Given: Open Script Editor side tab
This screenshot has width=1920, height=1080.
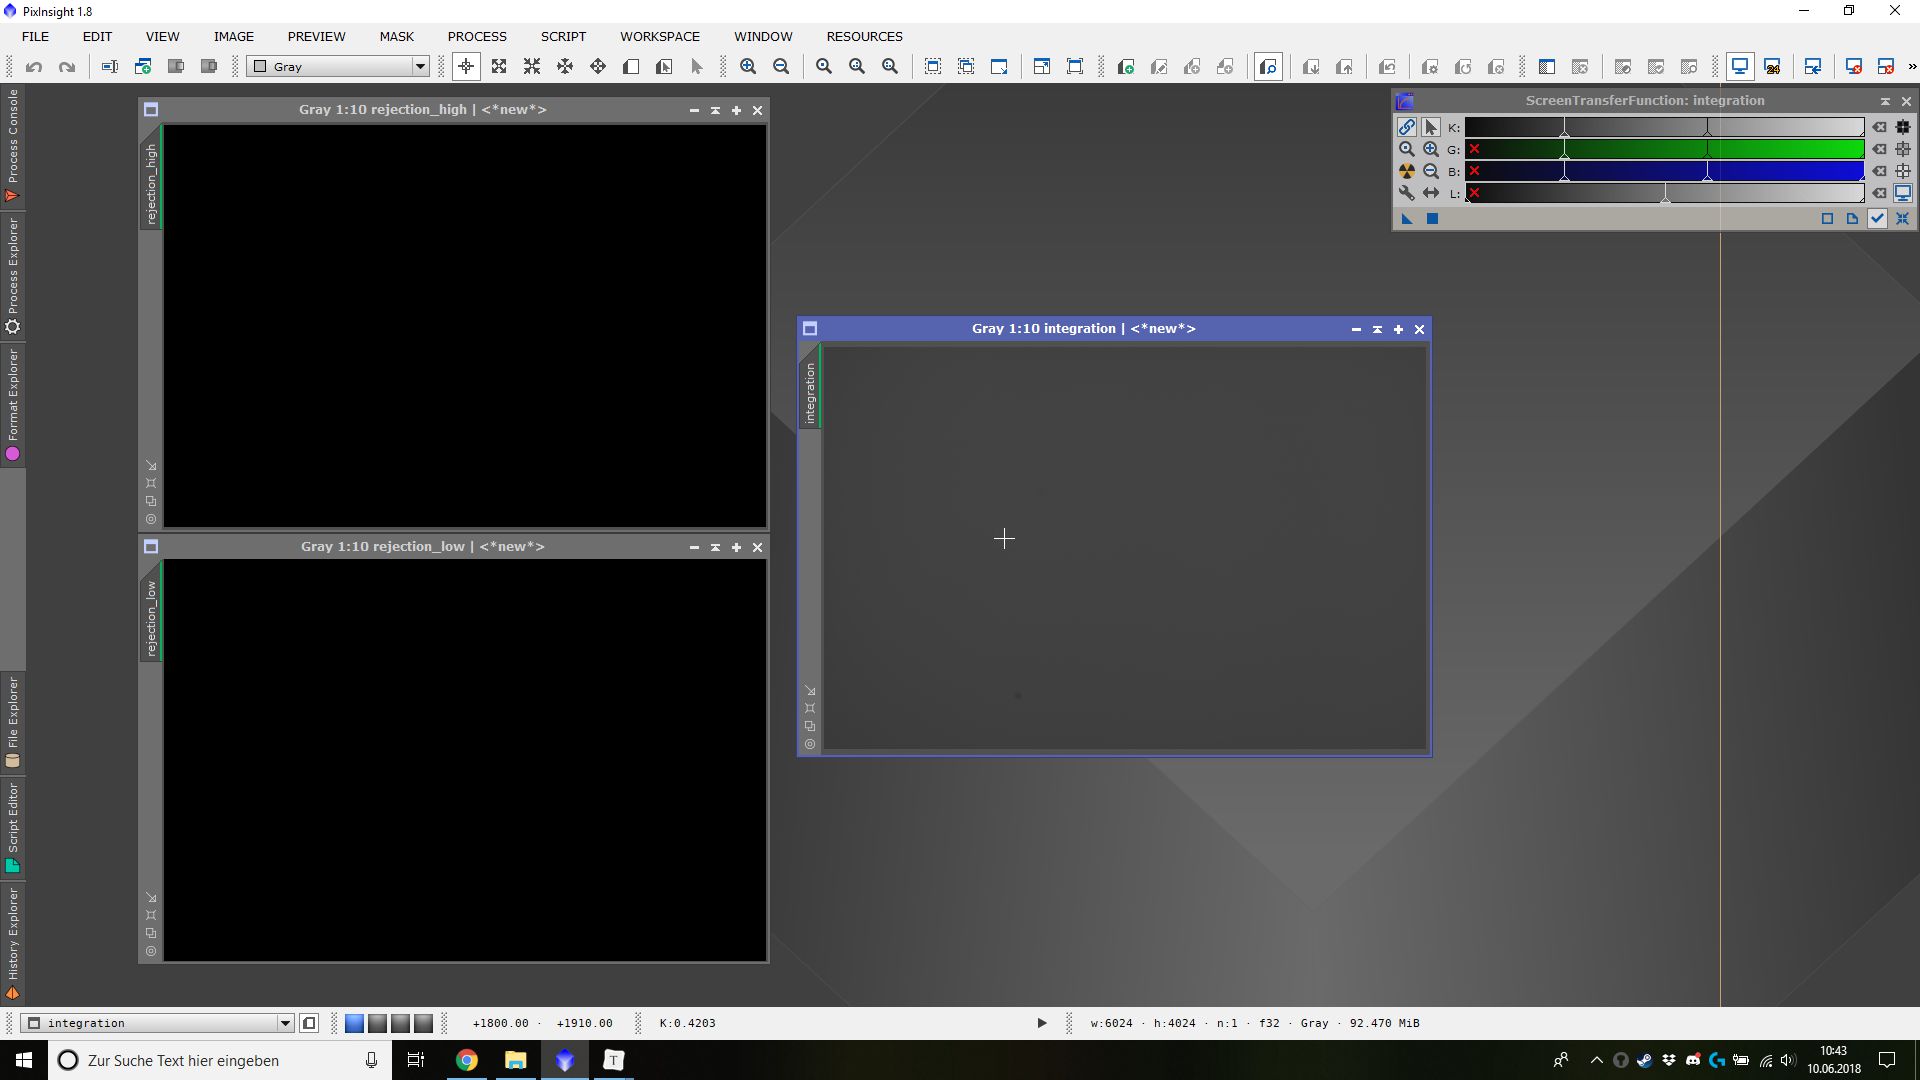Looking at the screenshot, I should [x=13, y=827].
